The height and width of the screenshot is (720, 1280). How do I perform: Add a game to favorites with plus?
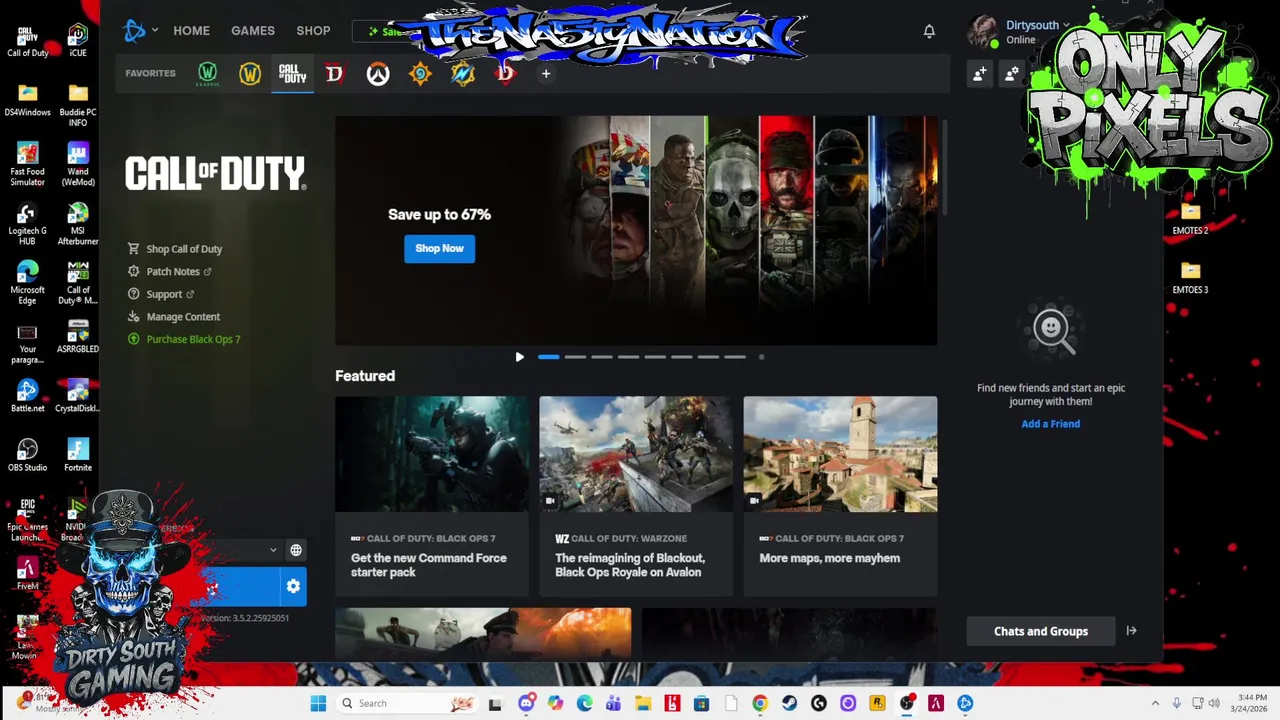pyautogui.click(x=546, y=73)
